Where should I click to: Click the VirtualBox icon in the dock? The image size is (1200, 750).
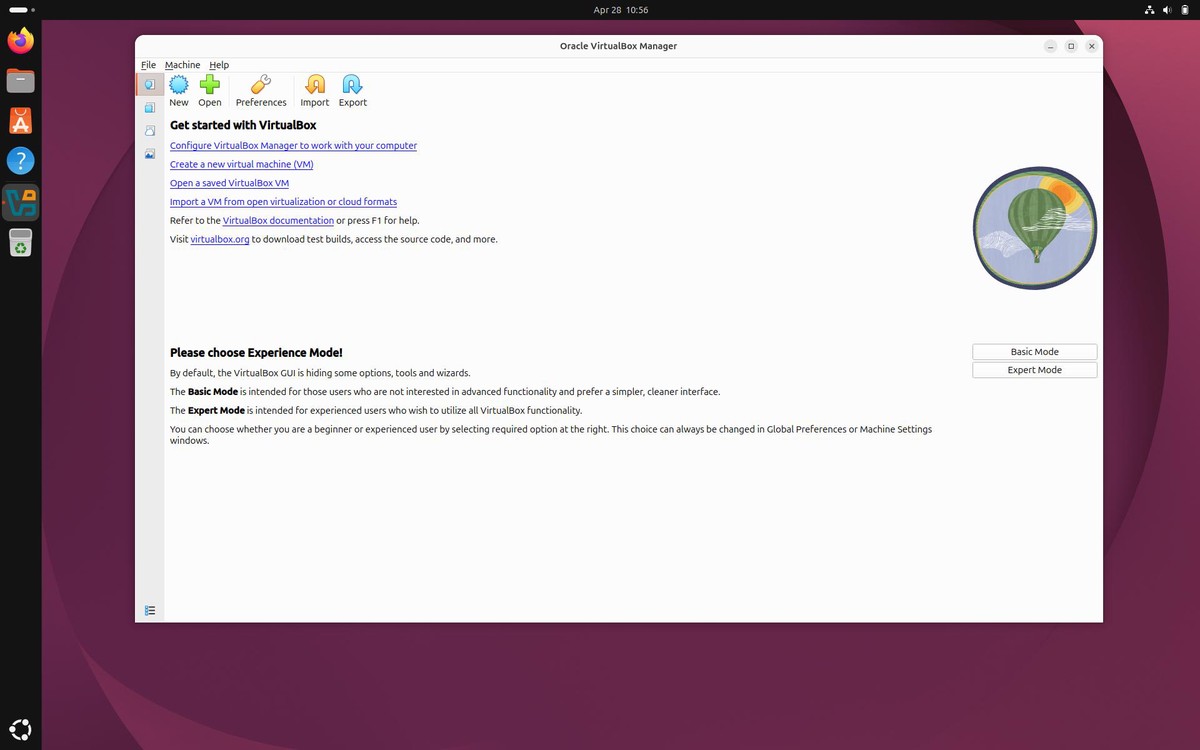[x=21, y=202]
